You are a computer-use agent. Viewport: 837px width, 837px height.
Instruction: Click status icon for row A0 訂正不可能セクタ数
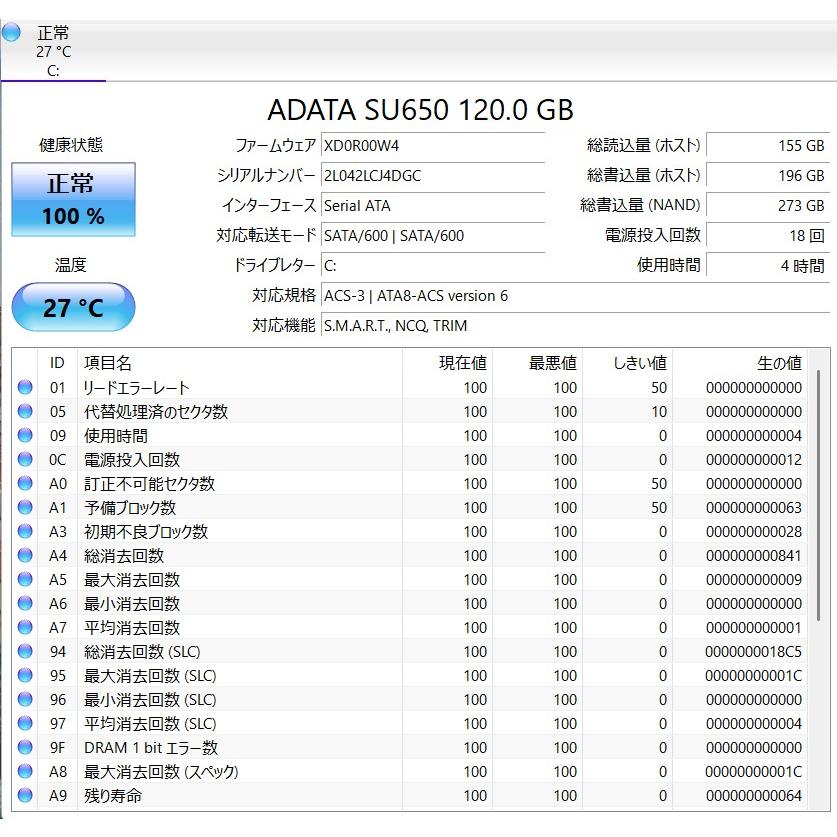(x=25, y=483)
